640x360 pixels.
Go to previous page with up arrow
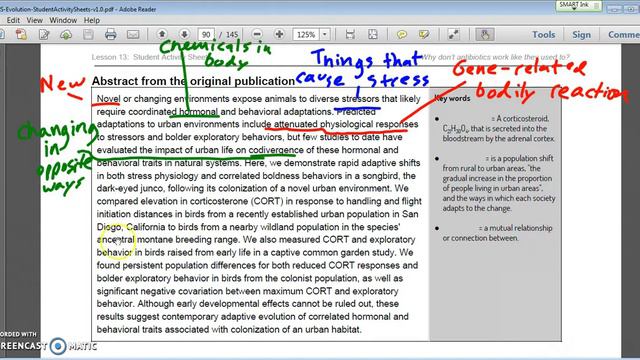click(162, 34)
